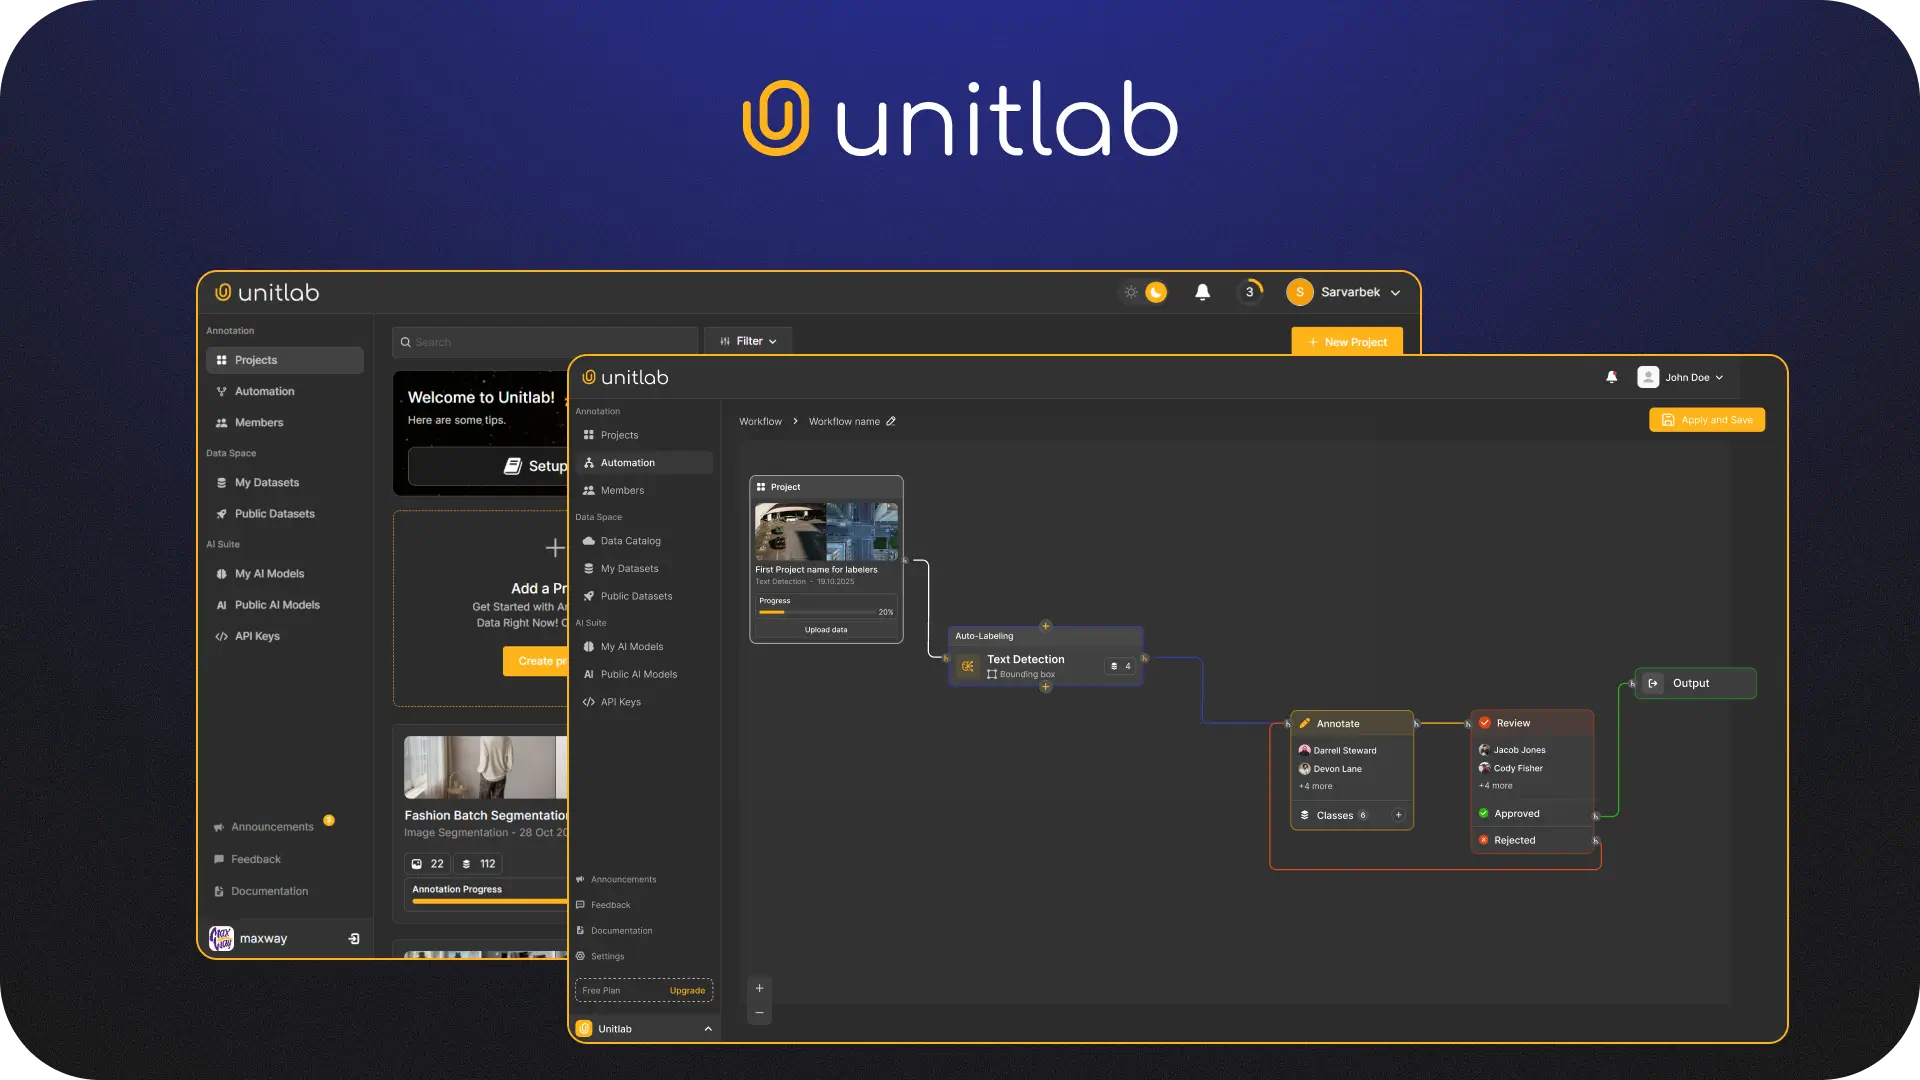1920x1080 pixels.
Task: Edit the workflow name with the pencil icon
Action: pos(892,421)
